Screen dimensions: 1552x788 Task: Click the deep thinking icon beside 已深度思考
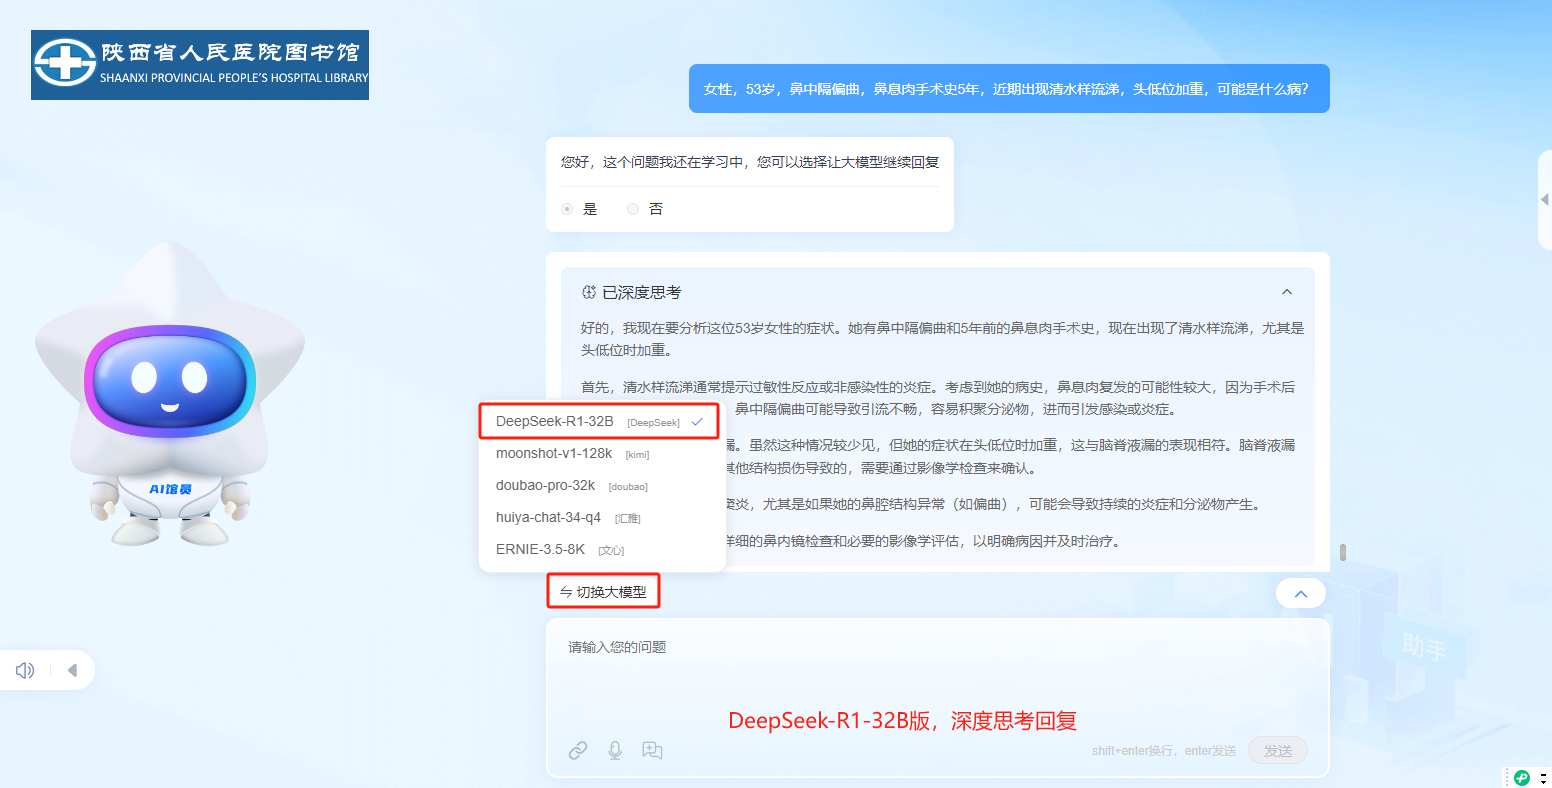pyautogui.click(x=588, y=292)
